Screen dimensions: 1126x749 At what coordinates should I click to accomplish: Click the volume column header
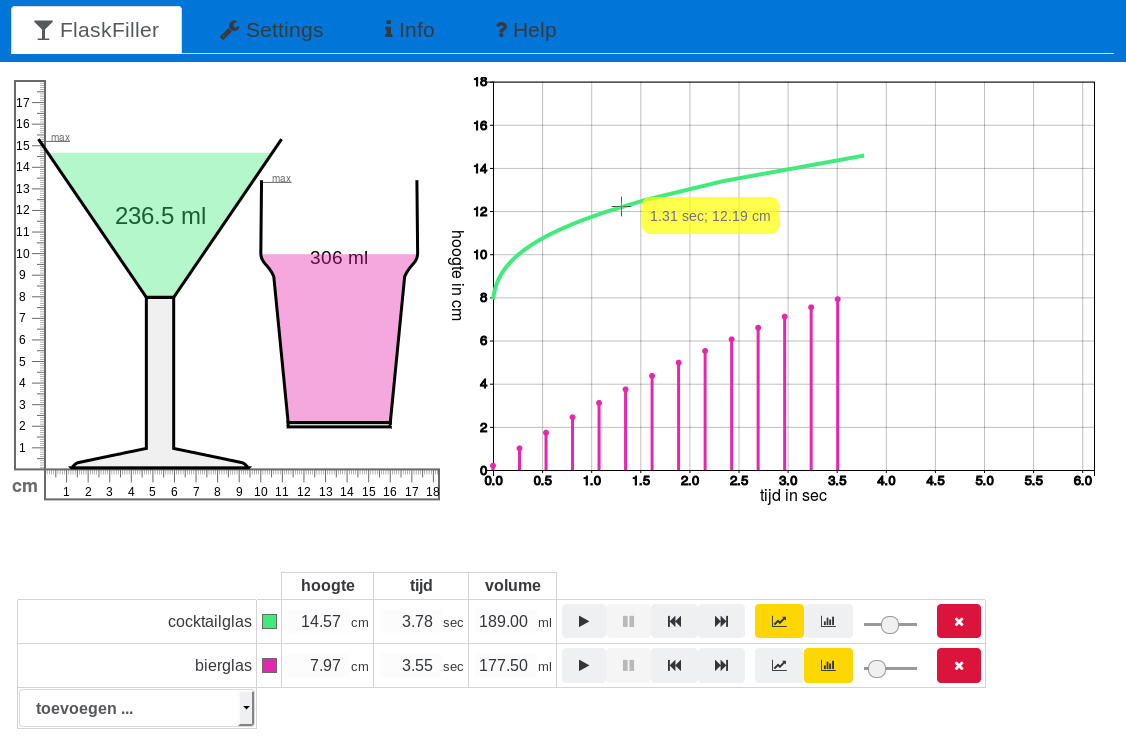(x=513, y=585)
